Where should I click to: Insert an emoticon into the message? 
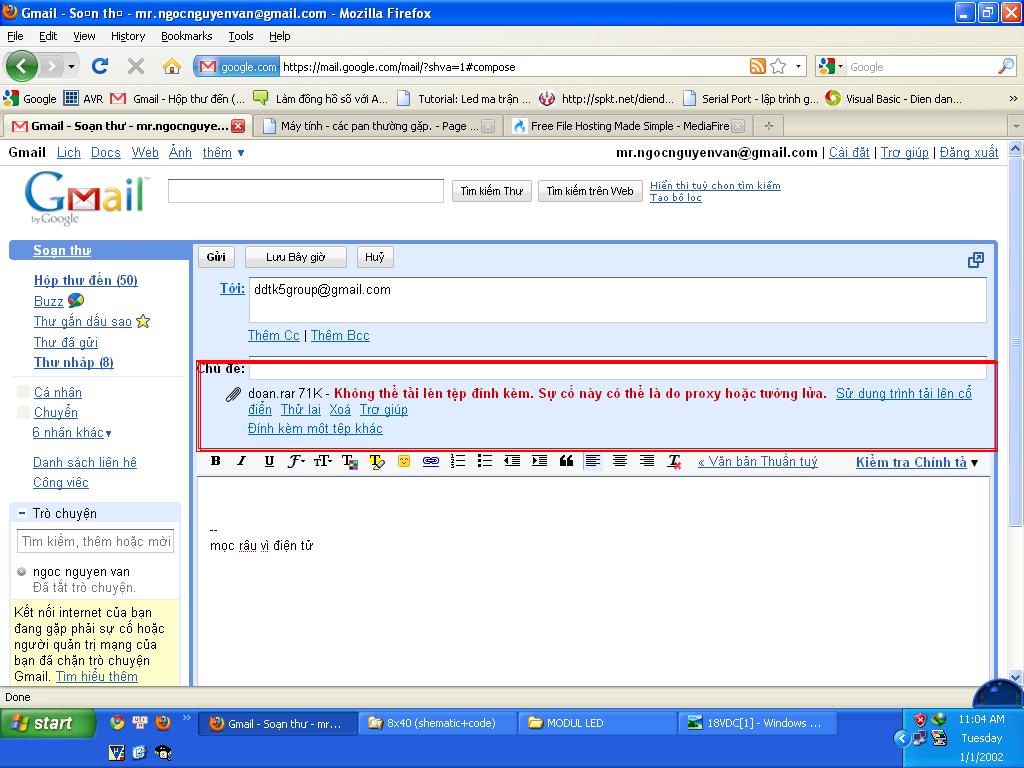tap(404, 461)
